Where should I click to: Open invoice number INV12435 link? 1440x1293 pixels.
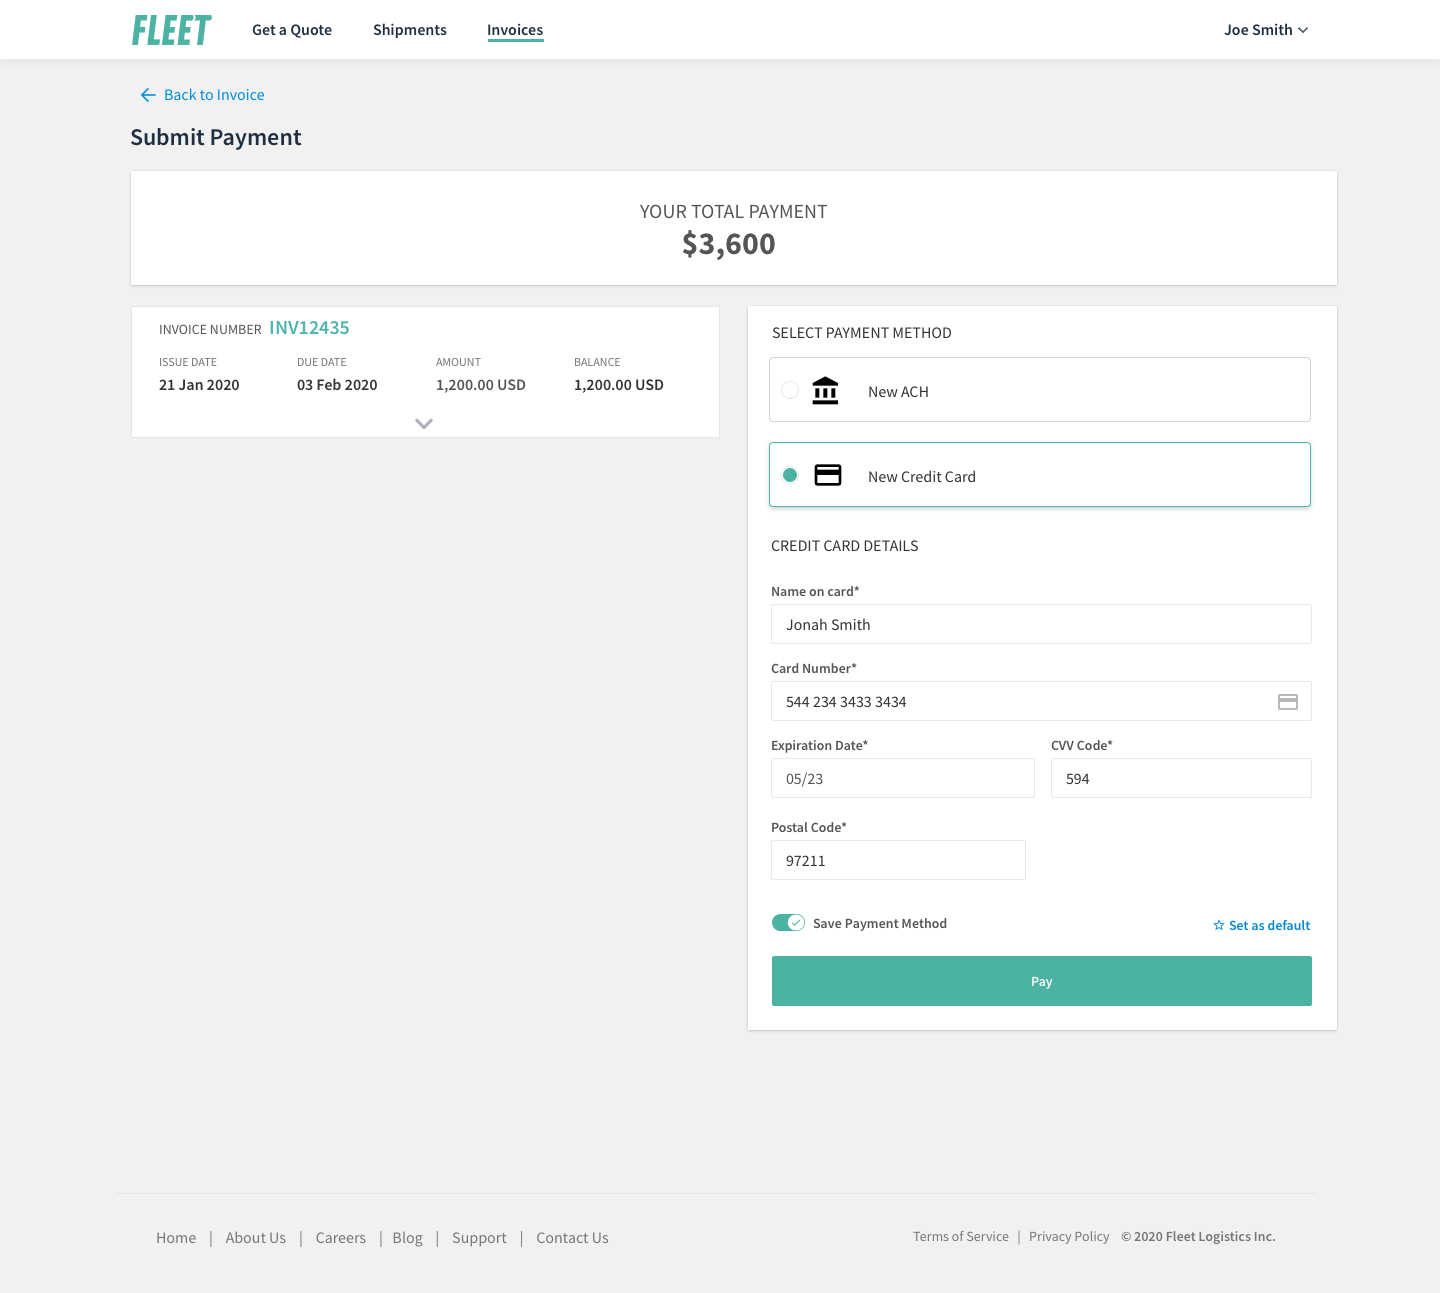click(309, 328)
